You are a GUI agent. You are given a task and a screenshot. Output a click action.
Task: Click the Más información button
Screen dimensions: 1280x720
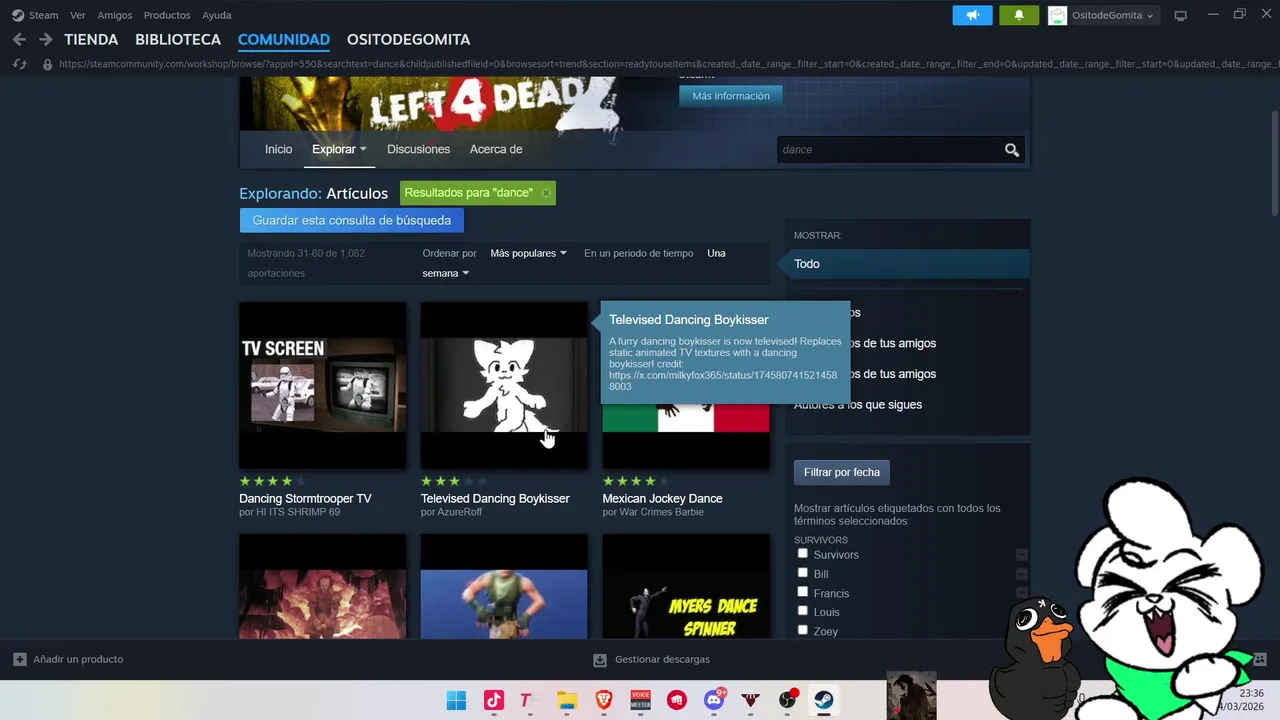[x=731, y=96]
